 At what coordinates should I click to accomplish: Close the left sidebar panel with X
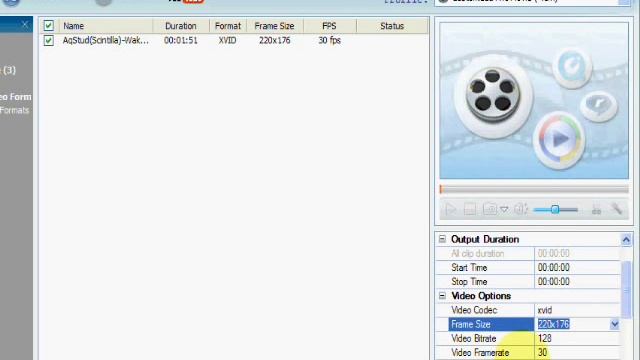[25, 24]
